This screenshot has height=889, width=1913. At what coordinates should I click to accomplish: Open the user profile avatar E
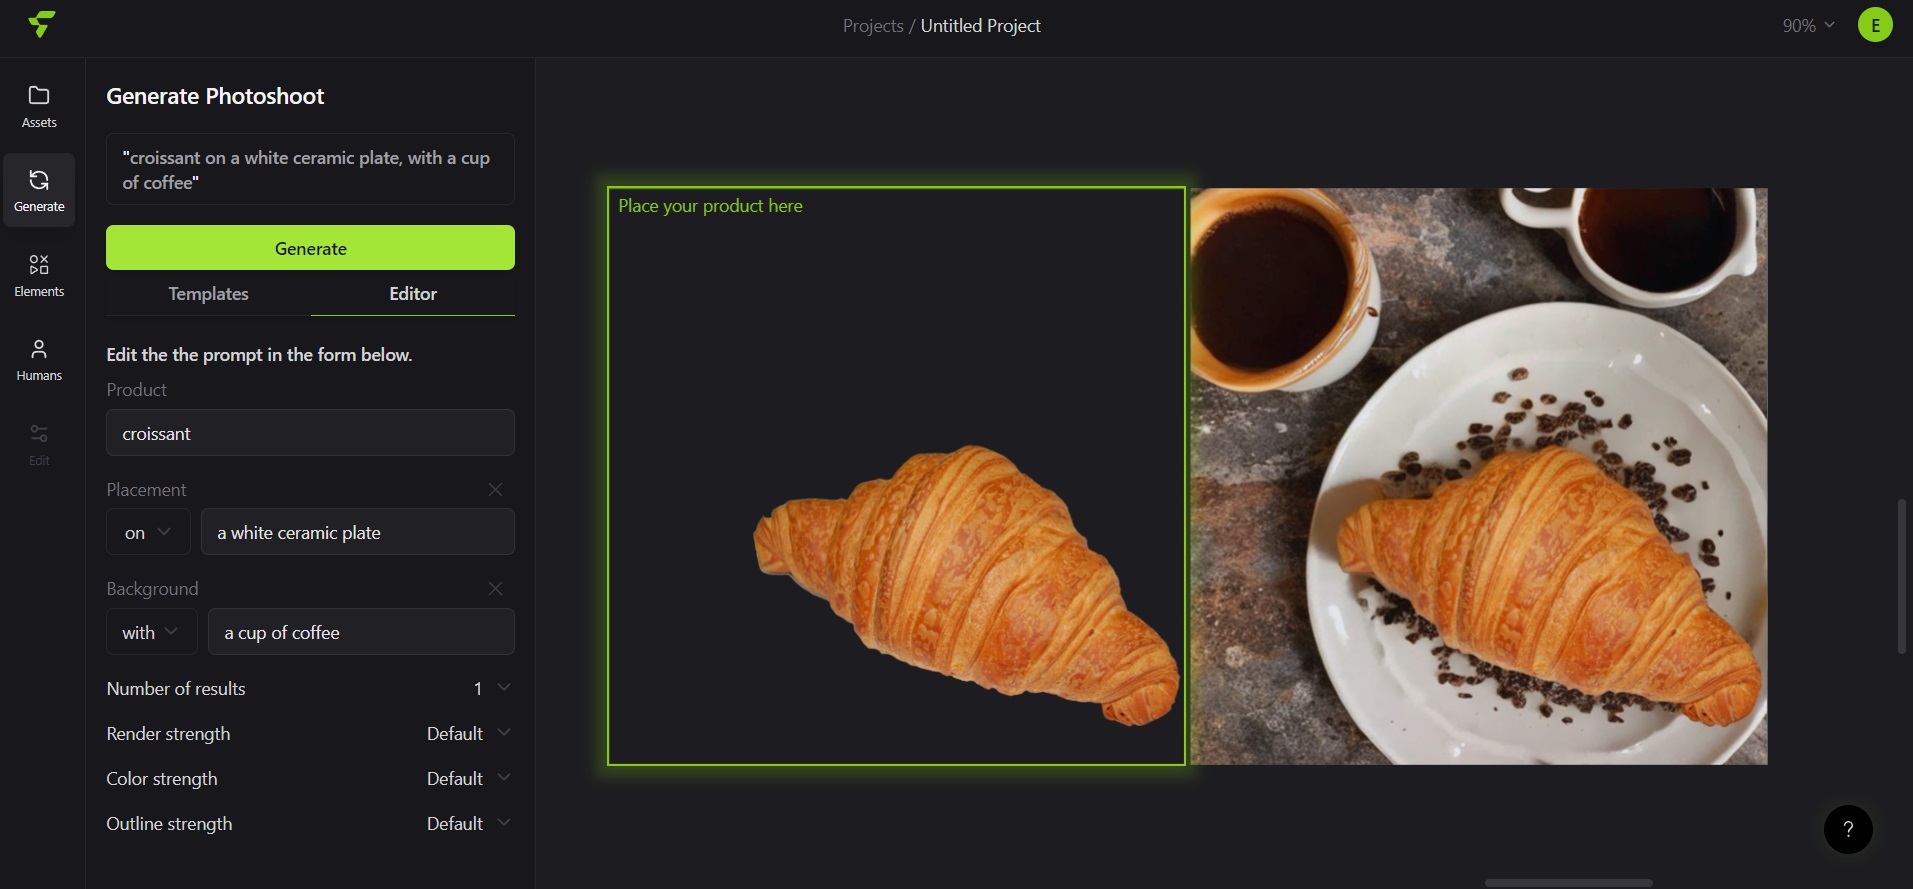[1875, 25]
